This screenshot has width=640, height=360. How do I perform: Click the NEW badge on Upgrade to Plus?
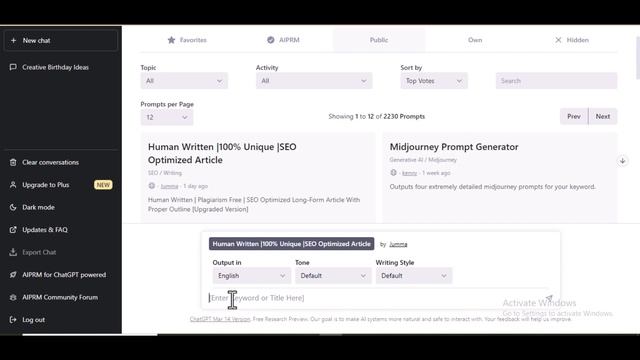point(103,185)
